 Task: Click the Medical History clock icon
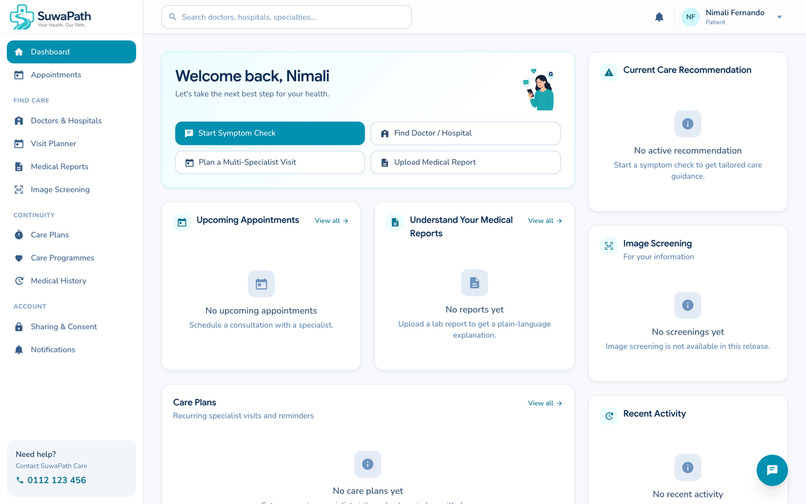(19, 281)
